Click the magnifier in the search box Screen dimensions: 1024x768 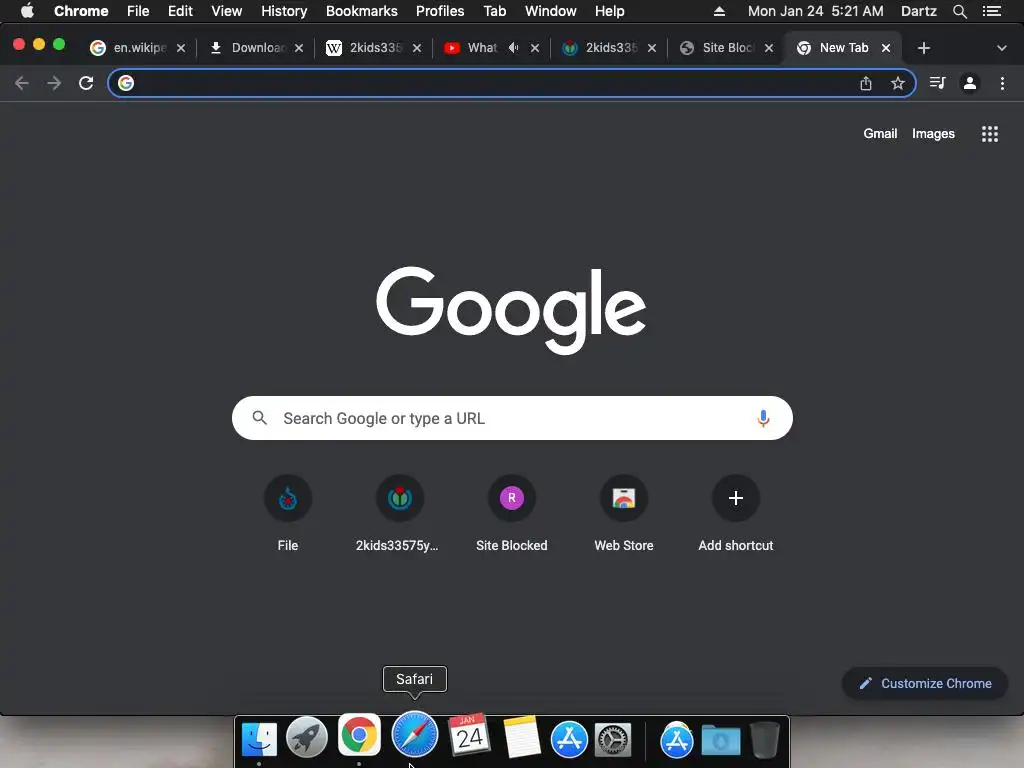point(260,418)
